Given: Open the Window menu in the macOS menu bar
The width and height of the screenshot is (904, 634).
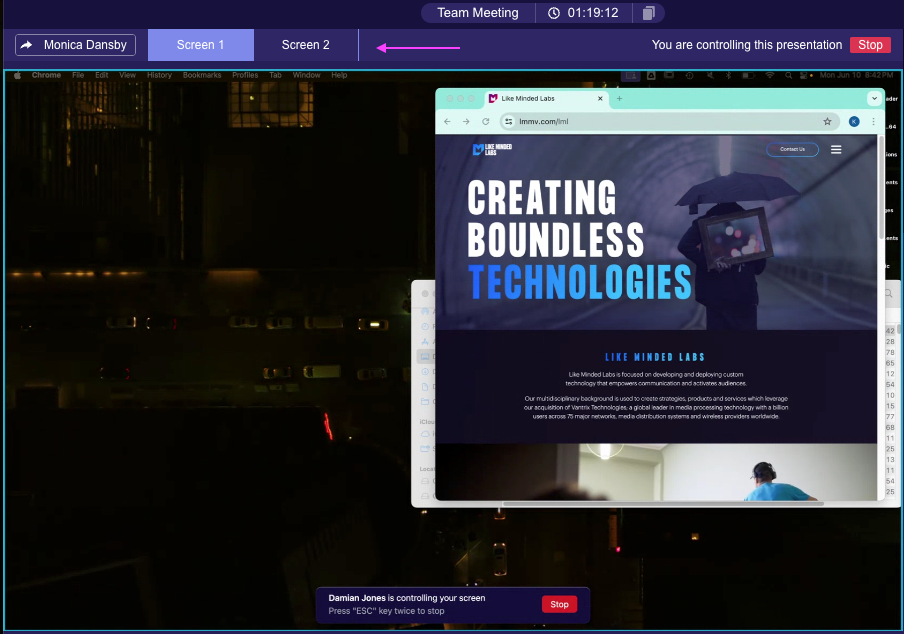Looking at the screenshot, I should pyautogui.click(x=306, y=75).
